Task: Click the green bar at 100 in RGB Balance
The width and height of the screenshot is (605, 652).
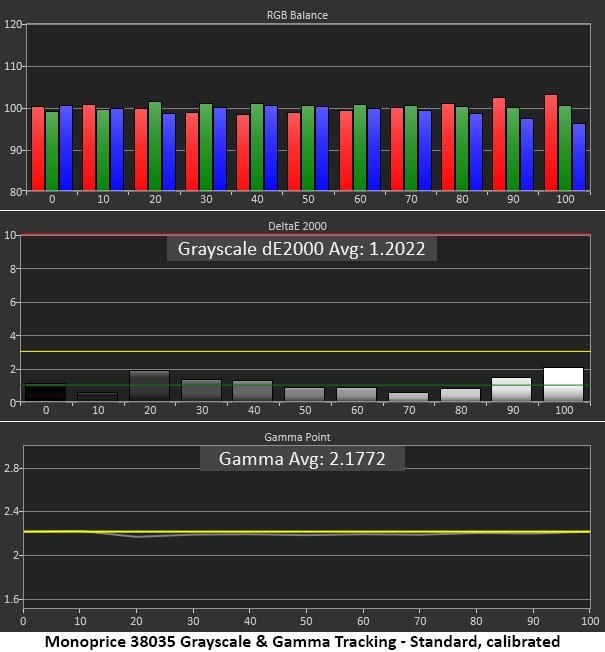Action: pos(565,148)
